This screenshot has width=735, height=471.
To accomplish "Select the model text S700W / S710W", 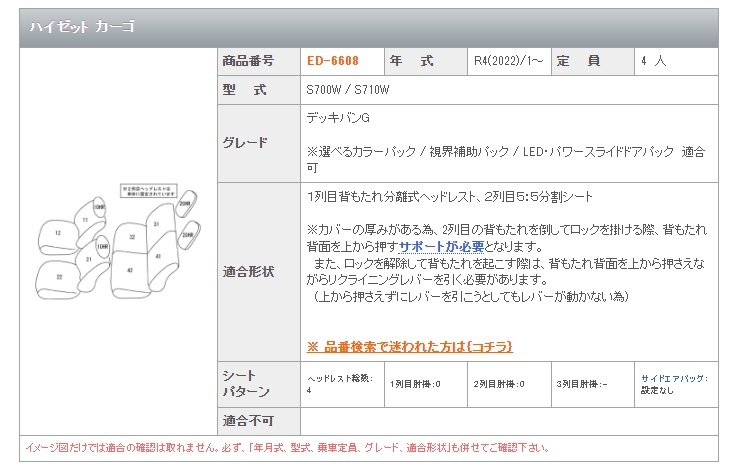I will 348,90.
